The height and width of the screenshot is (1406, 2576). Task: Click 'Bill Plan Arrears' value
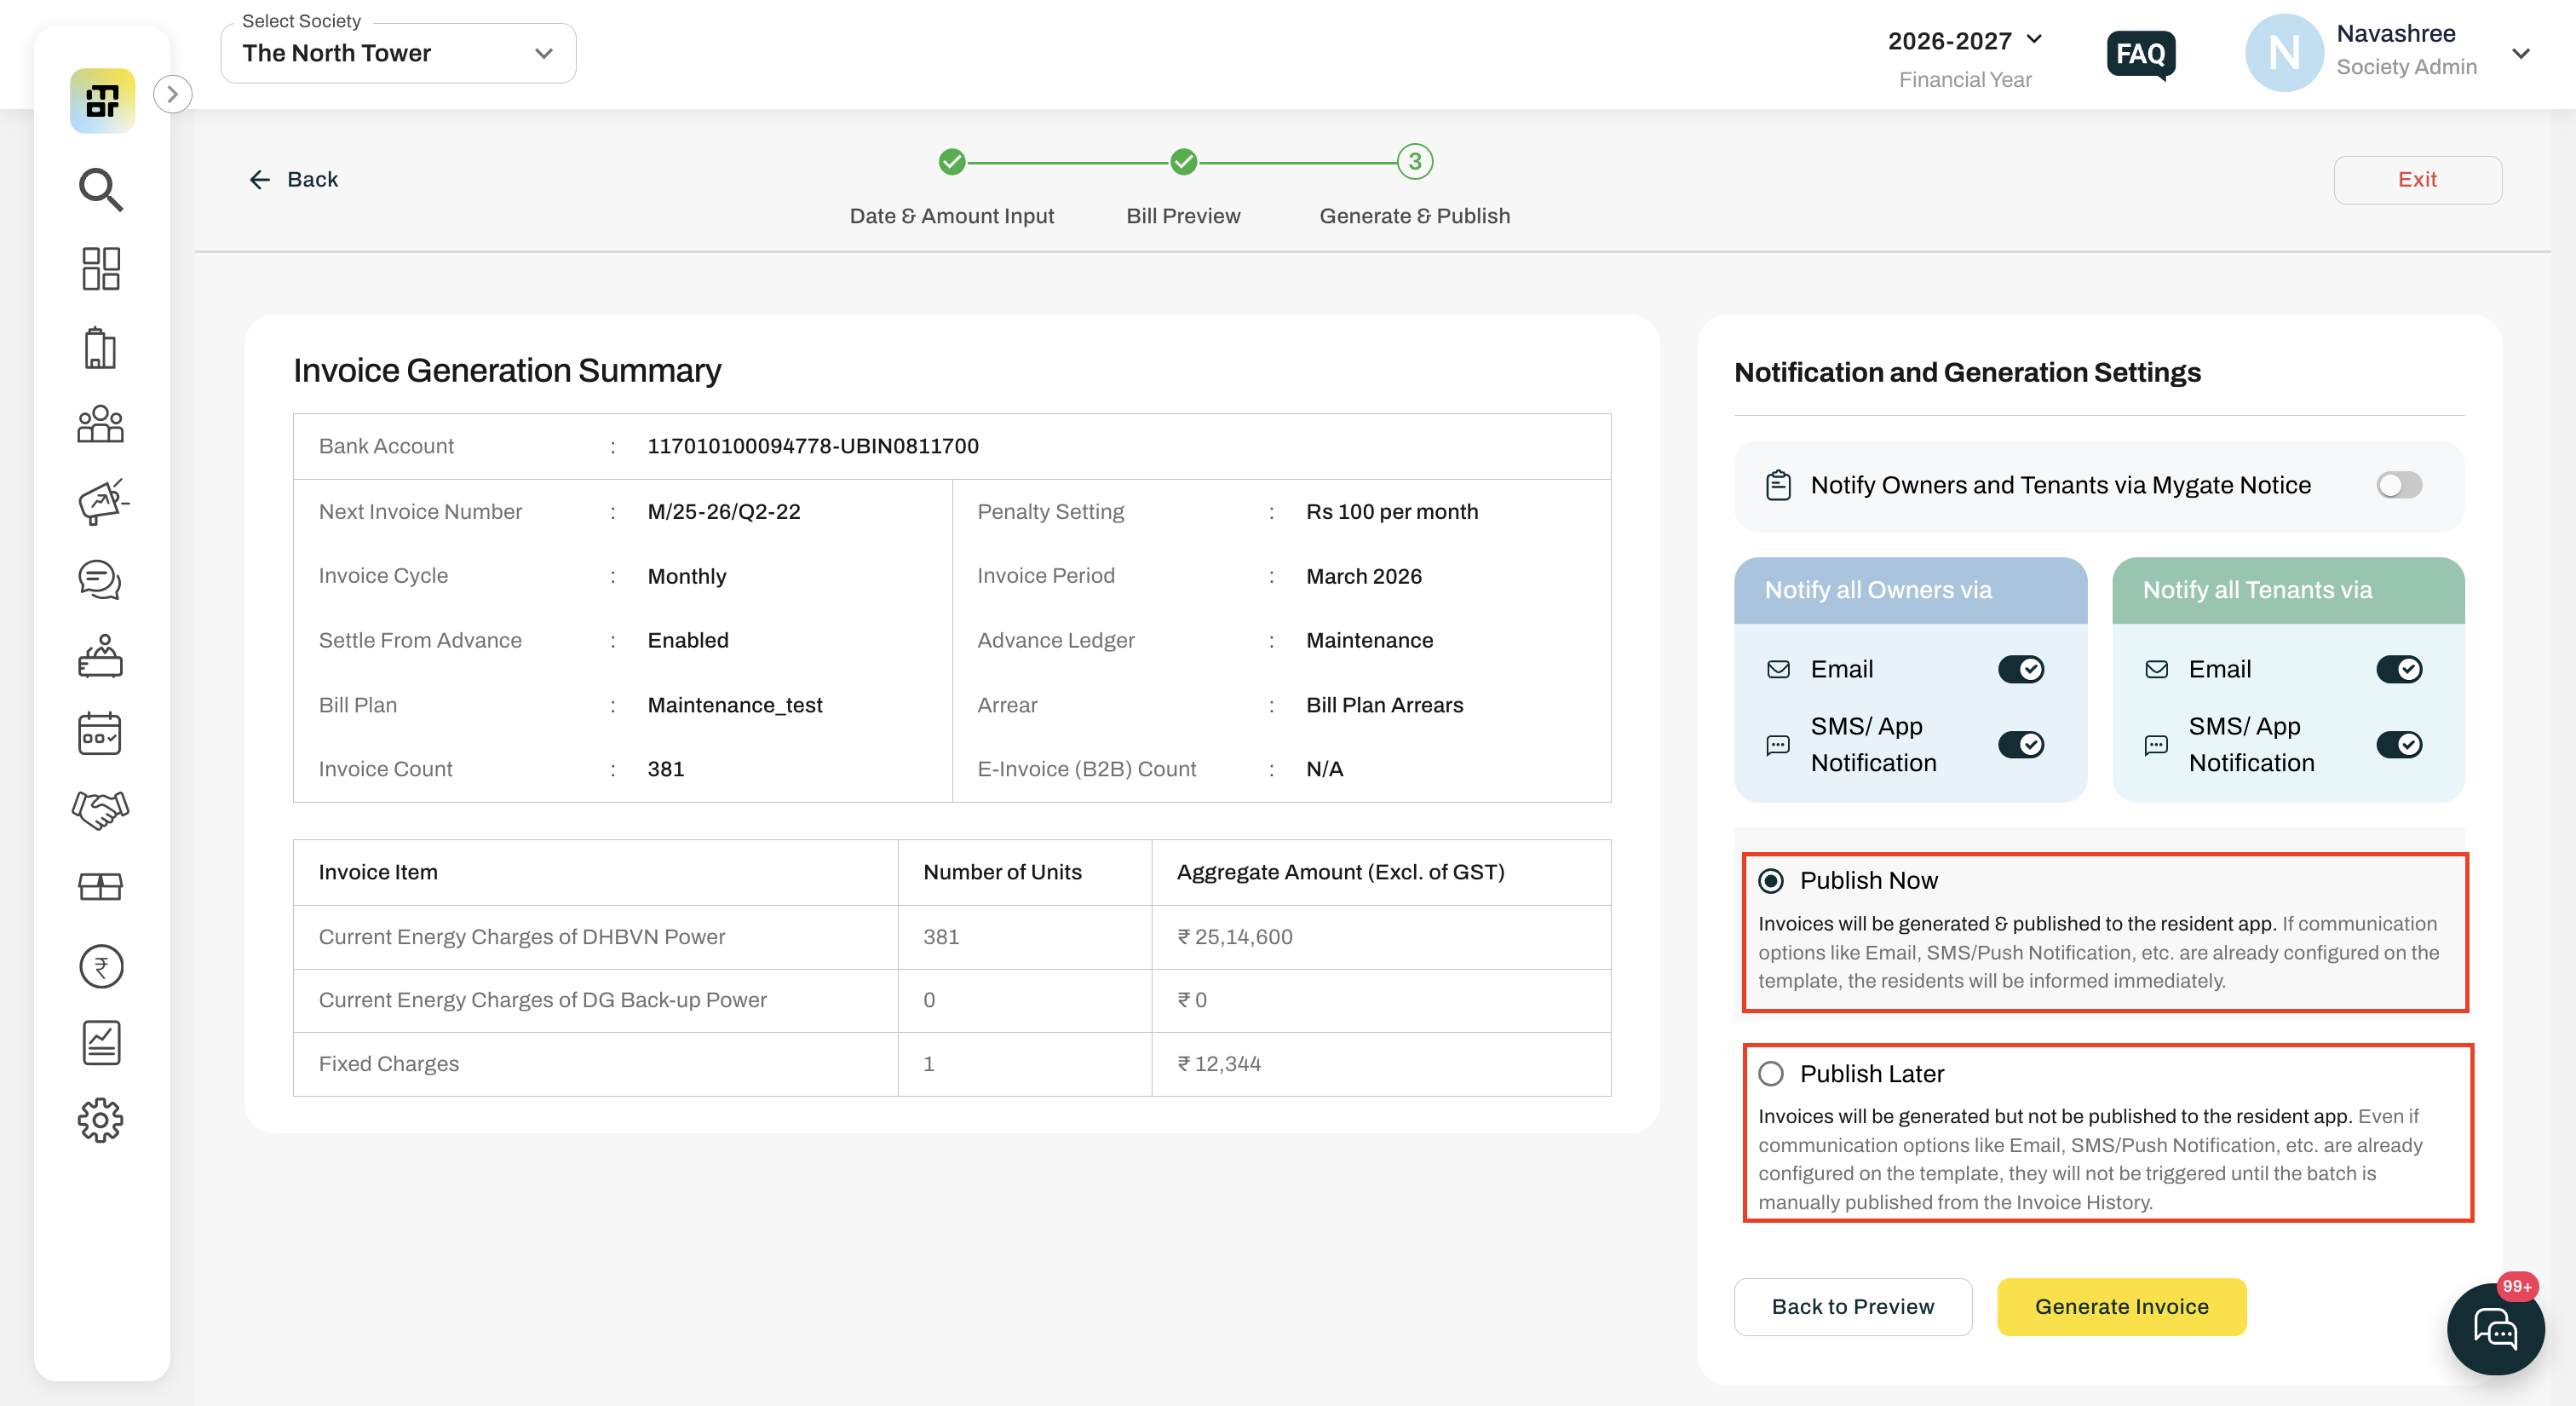click(1385, 705)
